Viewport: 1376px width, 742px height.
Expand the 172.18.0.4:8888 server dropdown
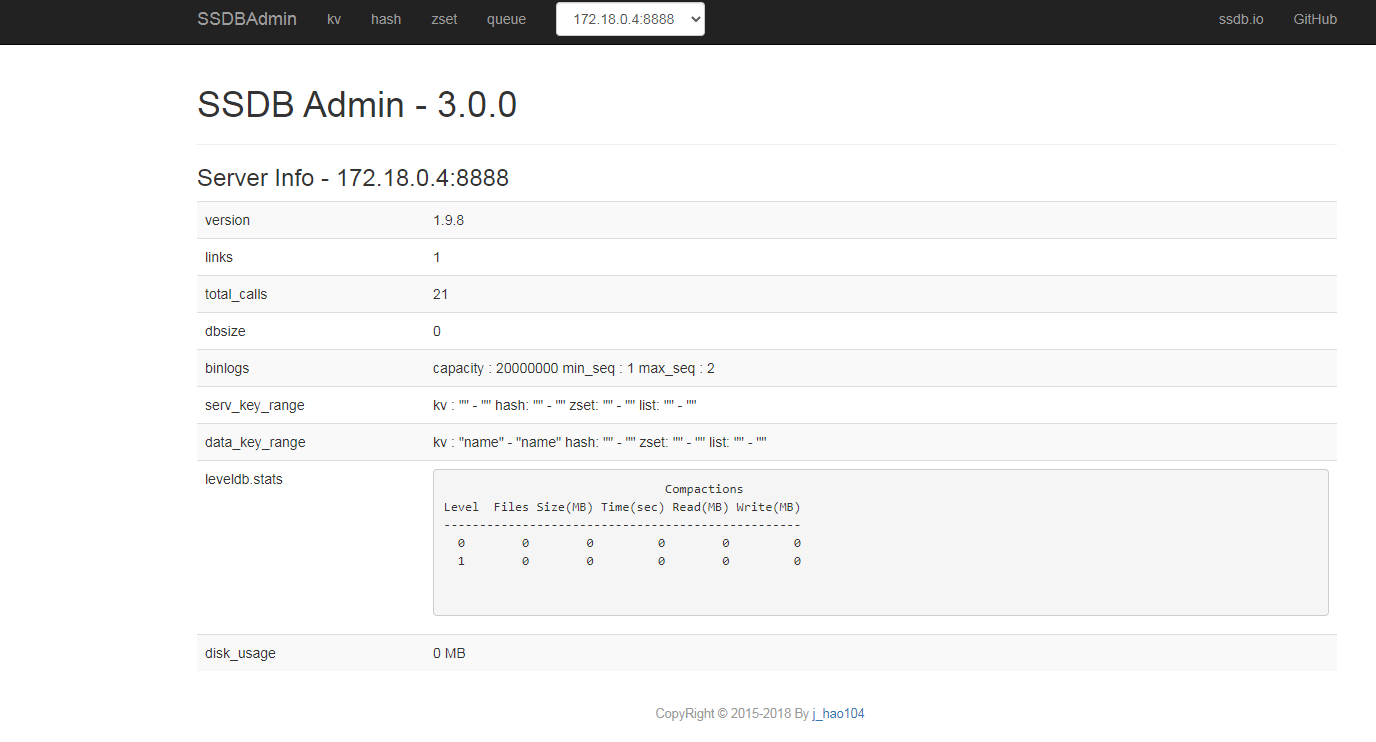[630, 19]
